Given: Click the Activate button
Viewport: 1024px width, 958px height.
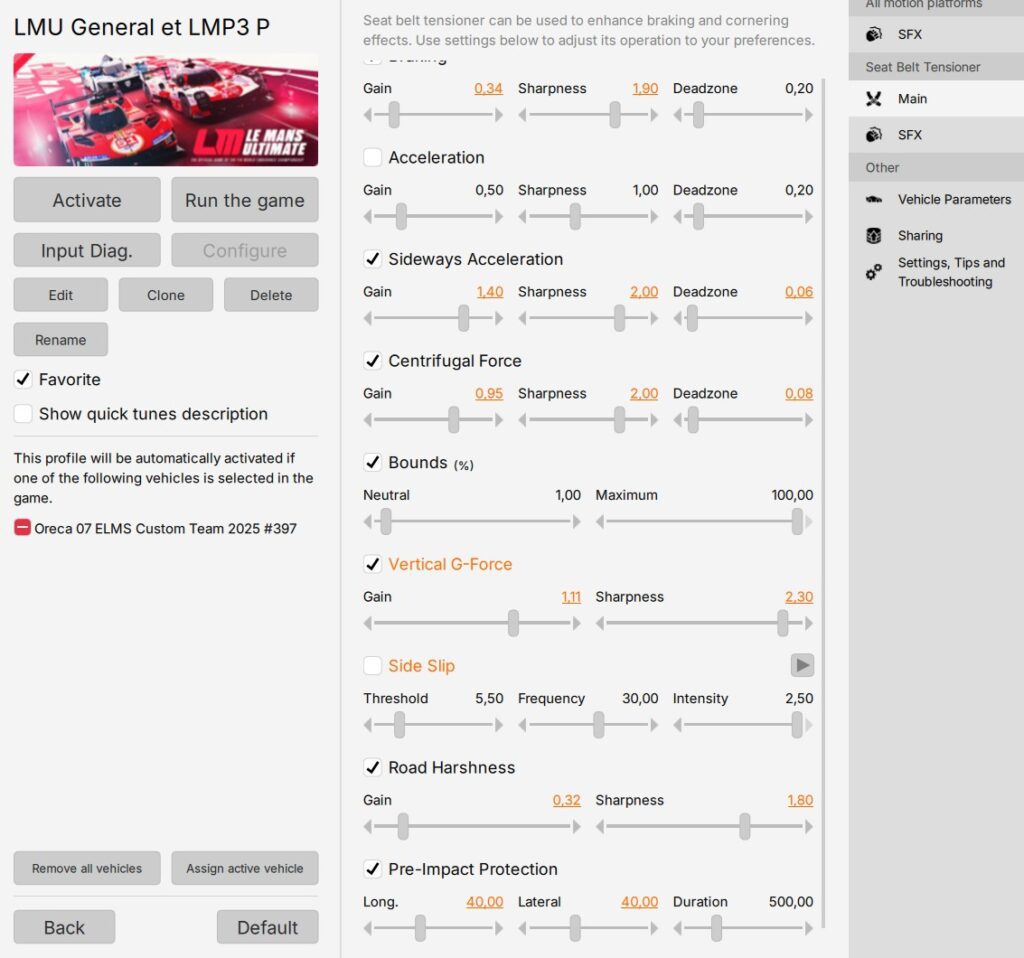Looking at the screenshot, I should point(87,200).
